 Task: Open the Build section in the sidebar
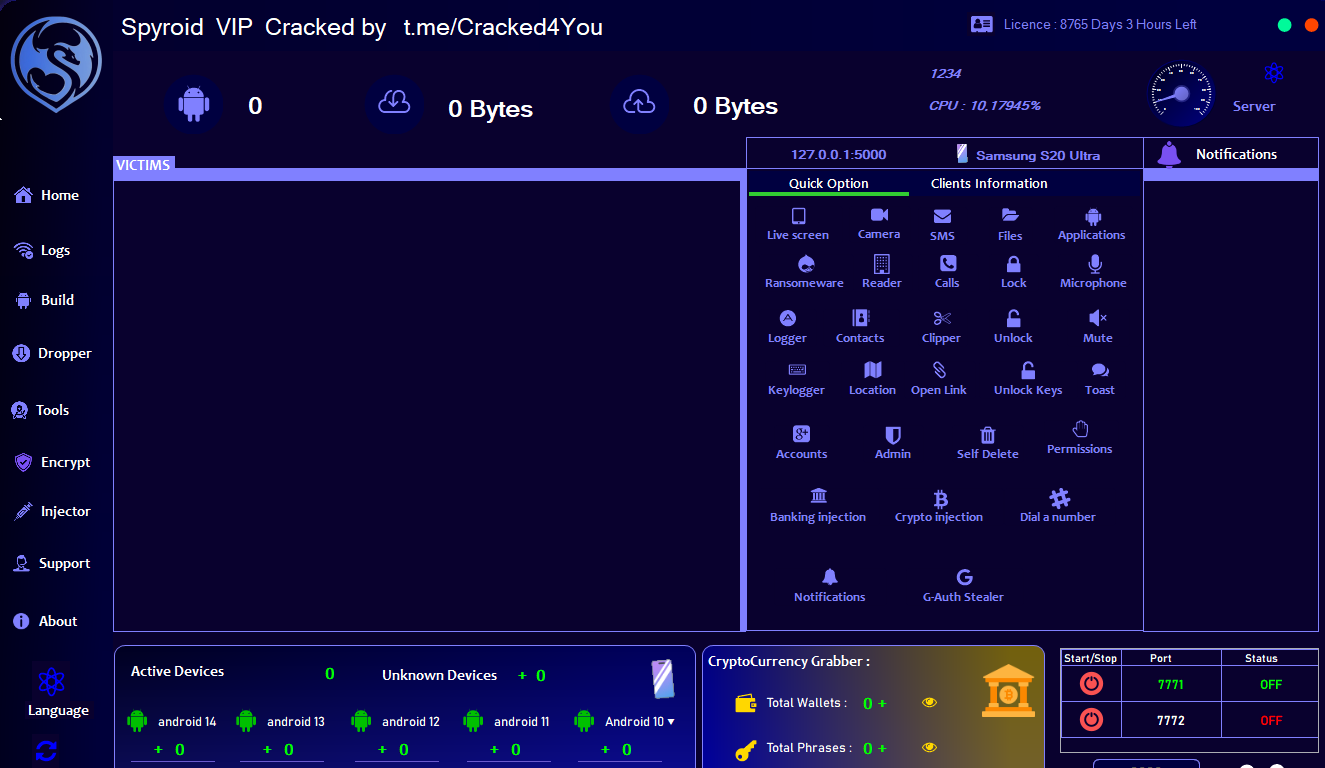pos(46,299)
